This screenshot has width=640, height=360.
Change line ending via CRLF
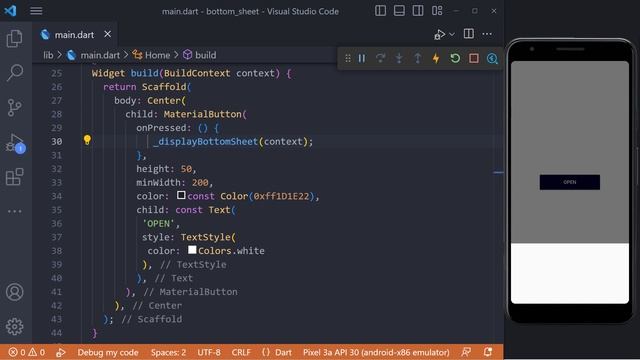point(241,352)
